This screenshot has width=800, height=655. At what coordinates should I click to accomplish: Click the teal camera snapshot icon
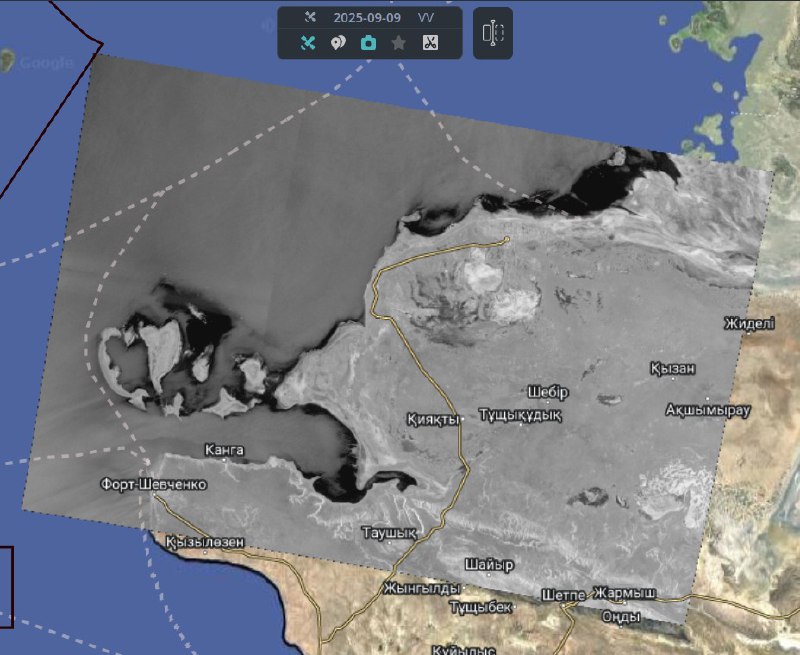coord(368,43)
